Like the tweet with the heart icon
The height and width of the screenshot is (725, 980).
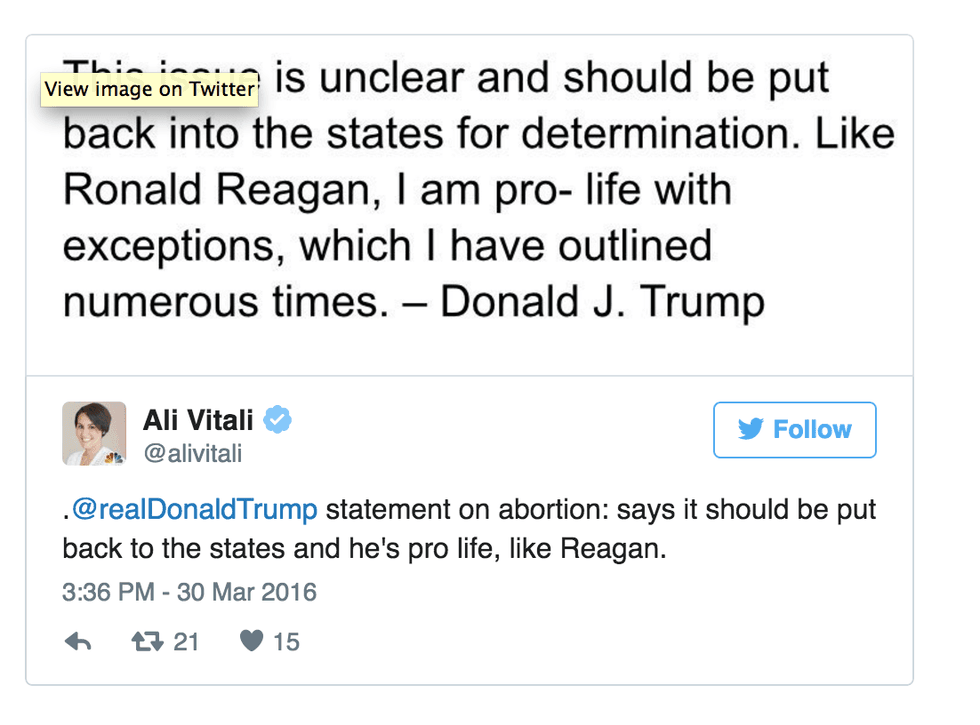pyautogui.click(x=251, y=642)
